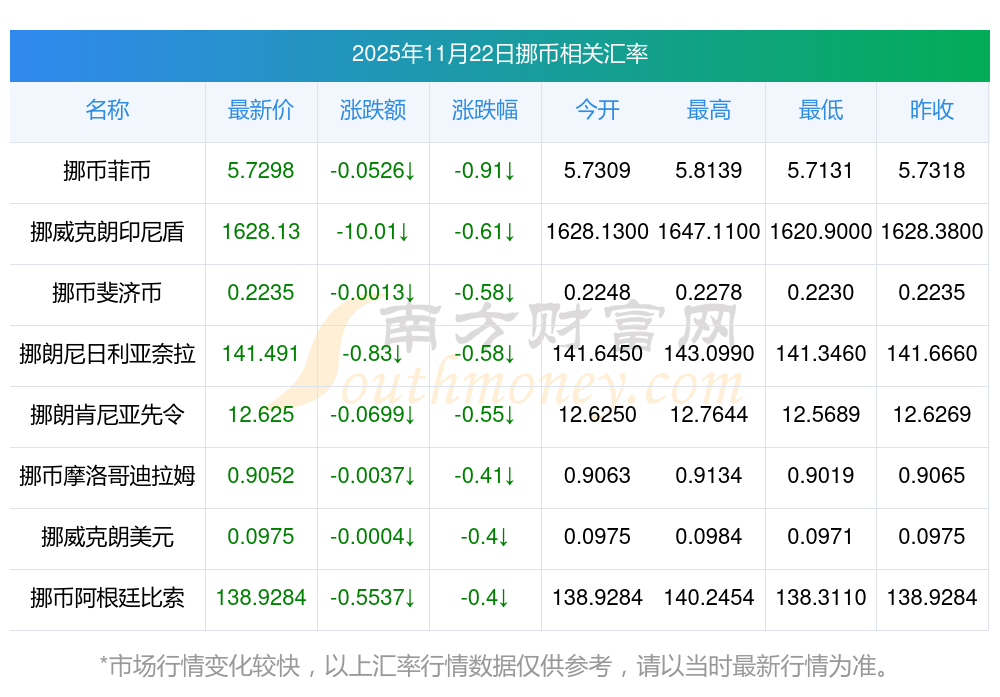Click the down arrow beside -10.01
This screenshot has width=1000, height=697.
tap(403, 232)
